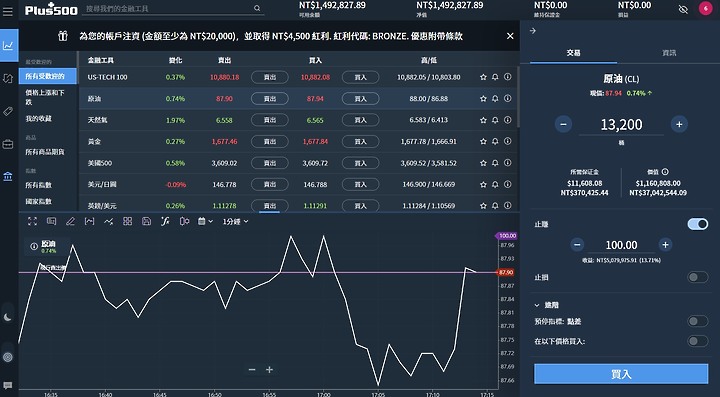
Task: Click 0.74% change for 原油 row
Action: 175,99
